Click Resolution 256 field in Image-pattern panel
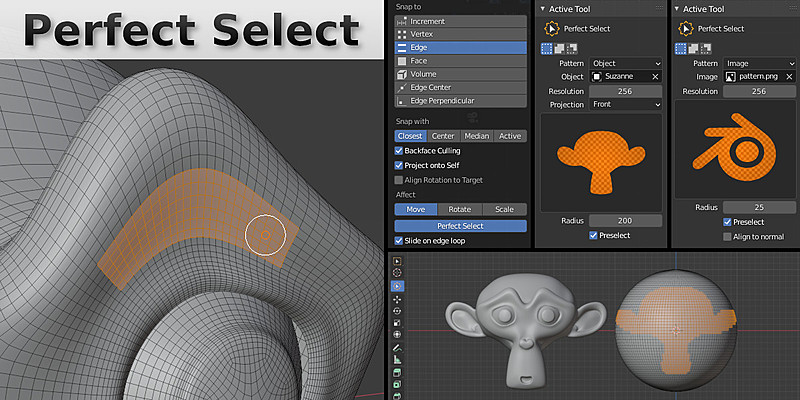The image size is (800, 400). click(760, 91)
